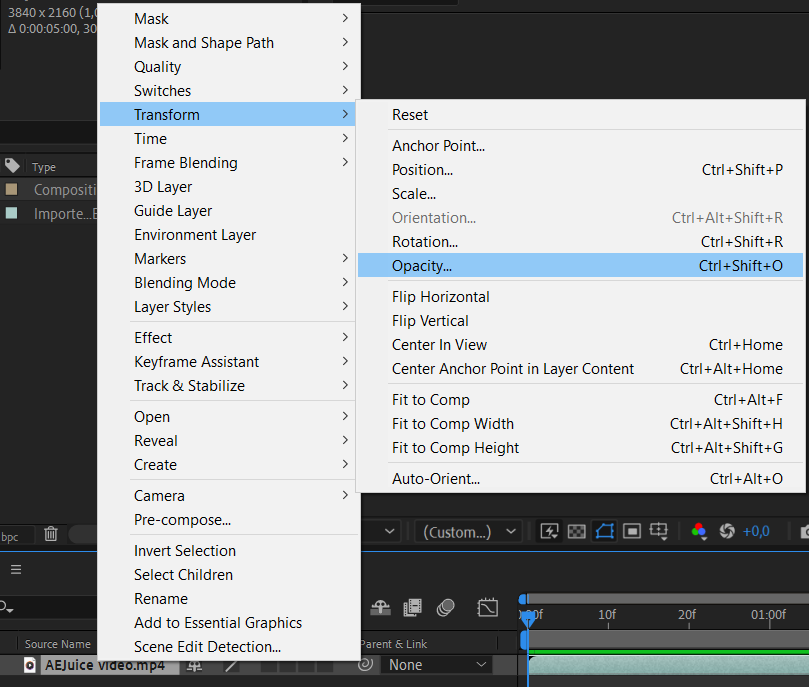This screenshot has height=687, width=809.
Task: Enable Frame Blending filmstrip icon in timeline
Action: coord(412,607)
